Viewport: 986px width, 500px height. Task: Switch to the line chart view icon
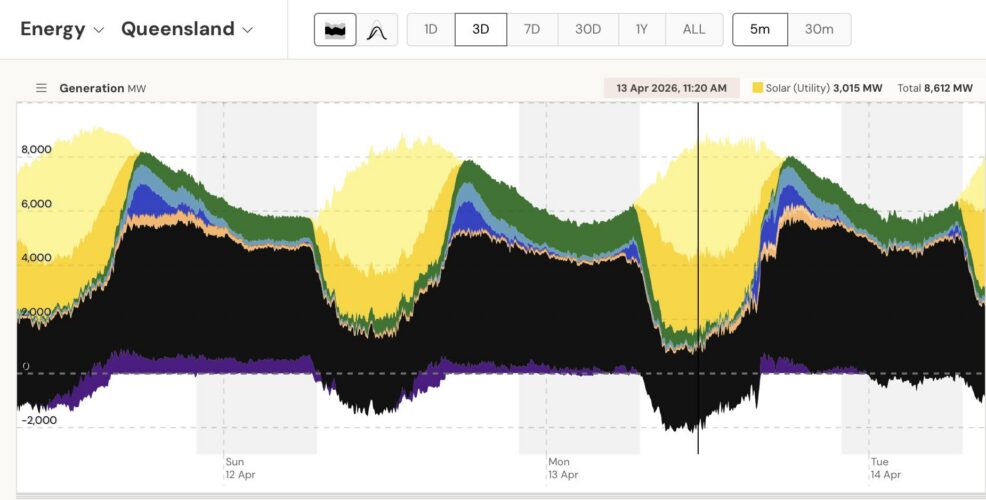[377, 30]
